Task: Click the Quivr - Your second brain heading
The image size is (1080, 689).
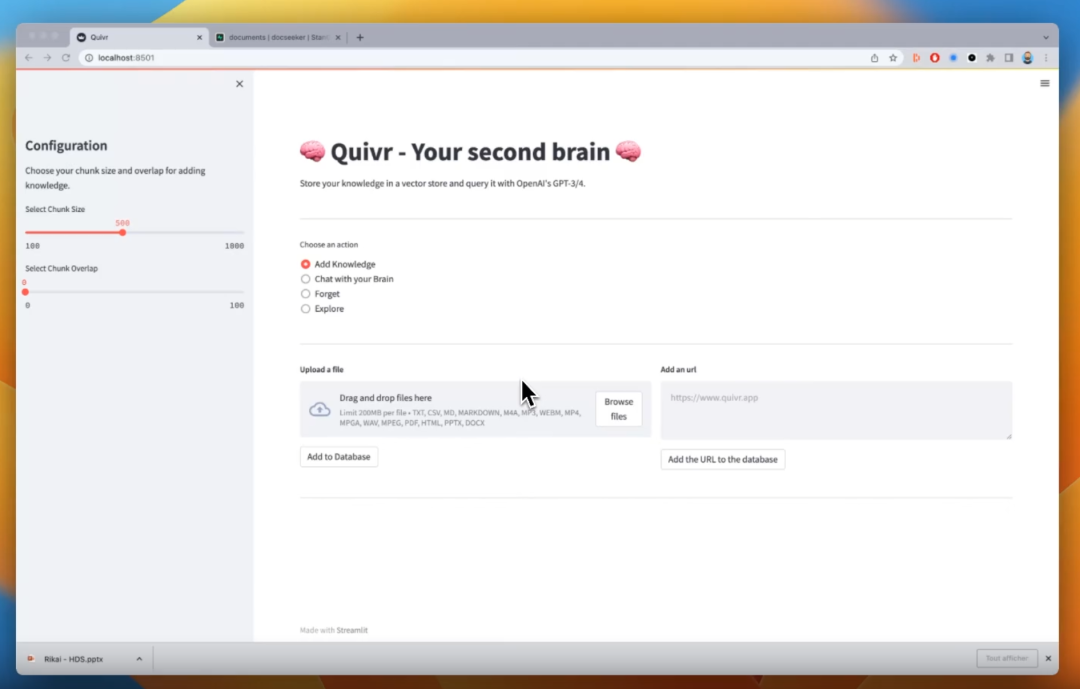Action: click(x=470, y=152)
